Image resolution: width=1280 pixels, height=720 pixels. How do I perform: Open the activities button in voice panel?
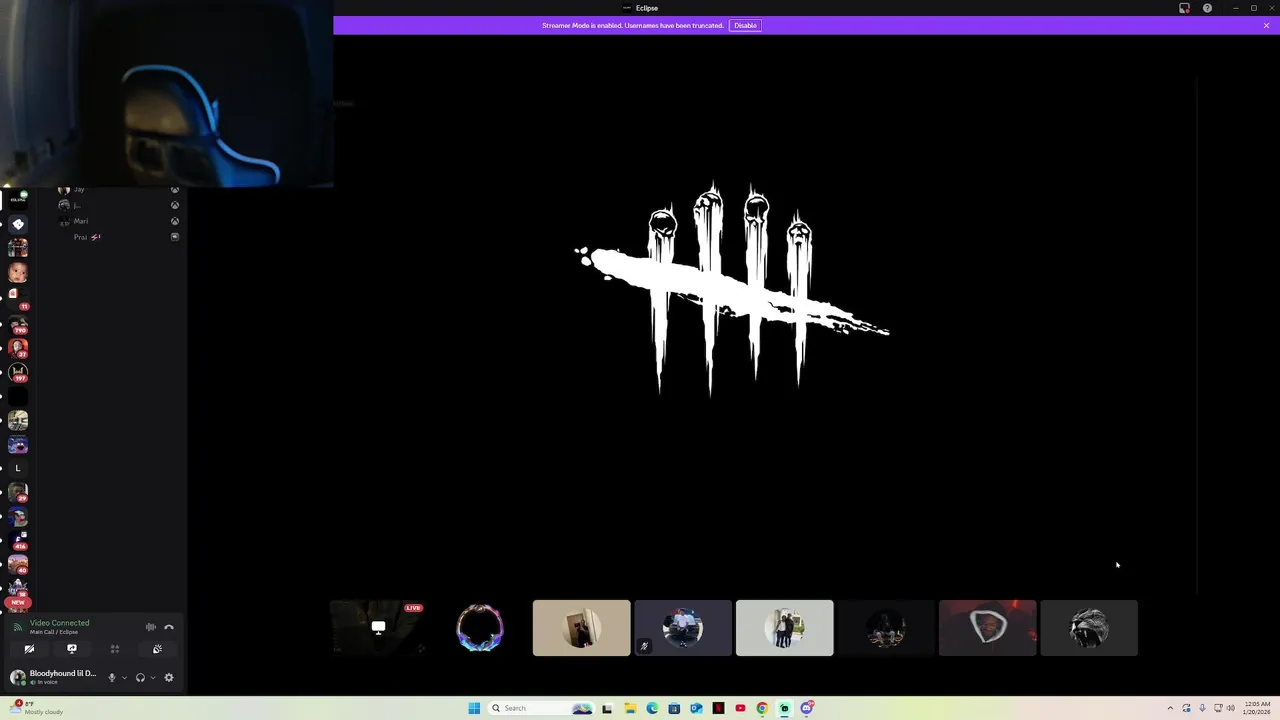pos(115,649)
